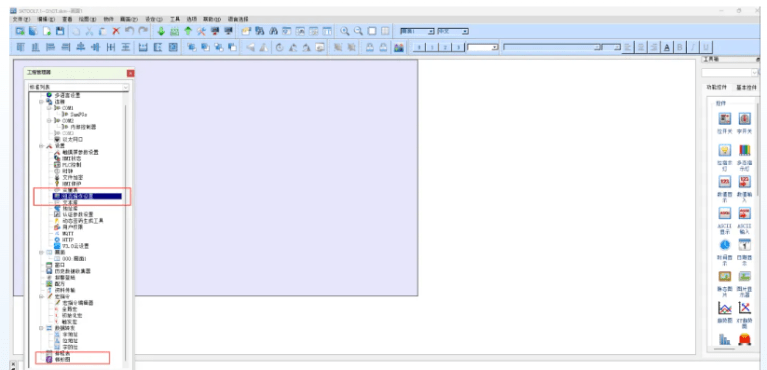This screenshot has width=767, height=370.
Task: Open the 文件(F) menu
Action: [x=21, y=19]
